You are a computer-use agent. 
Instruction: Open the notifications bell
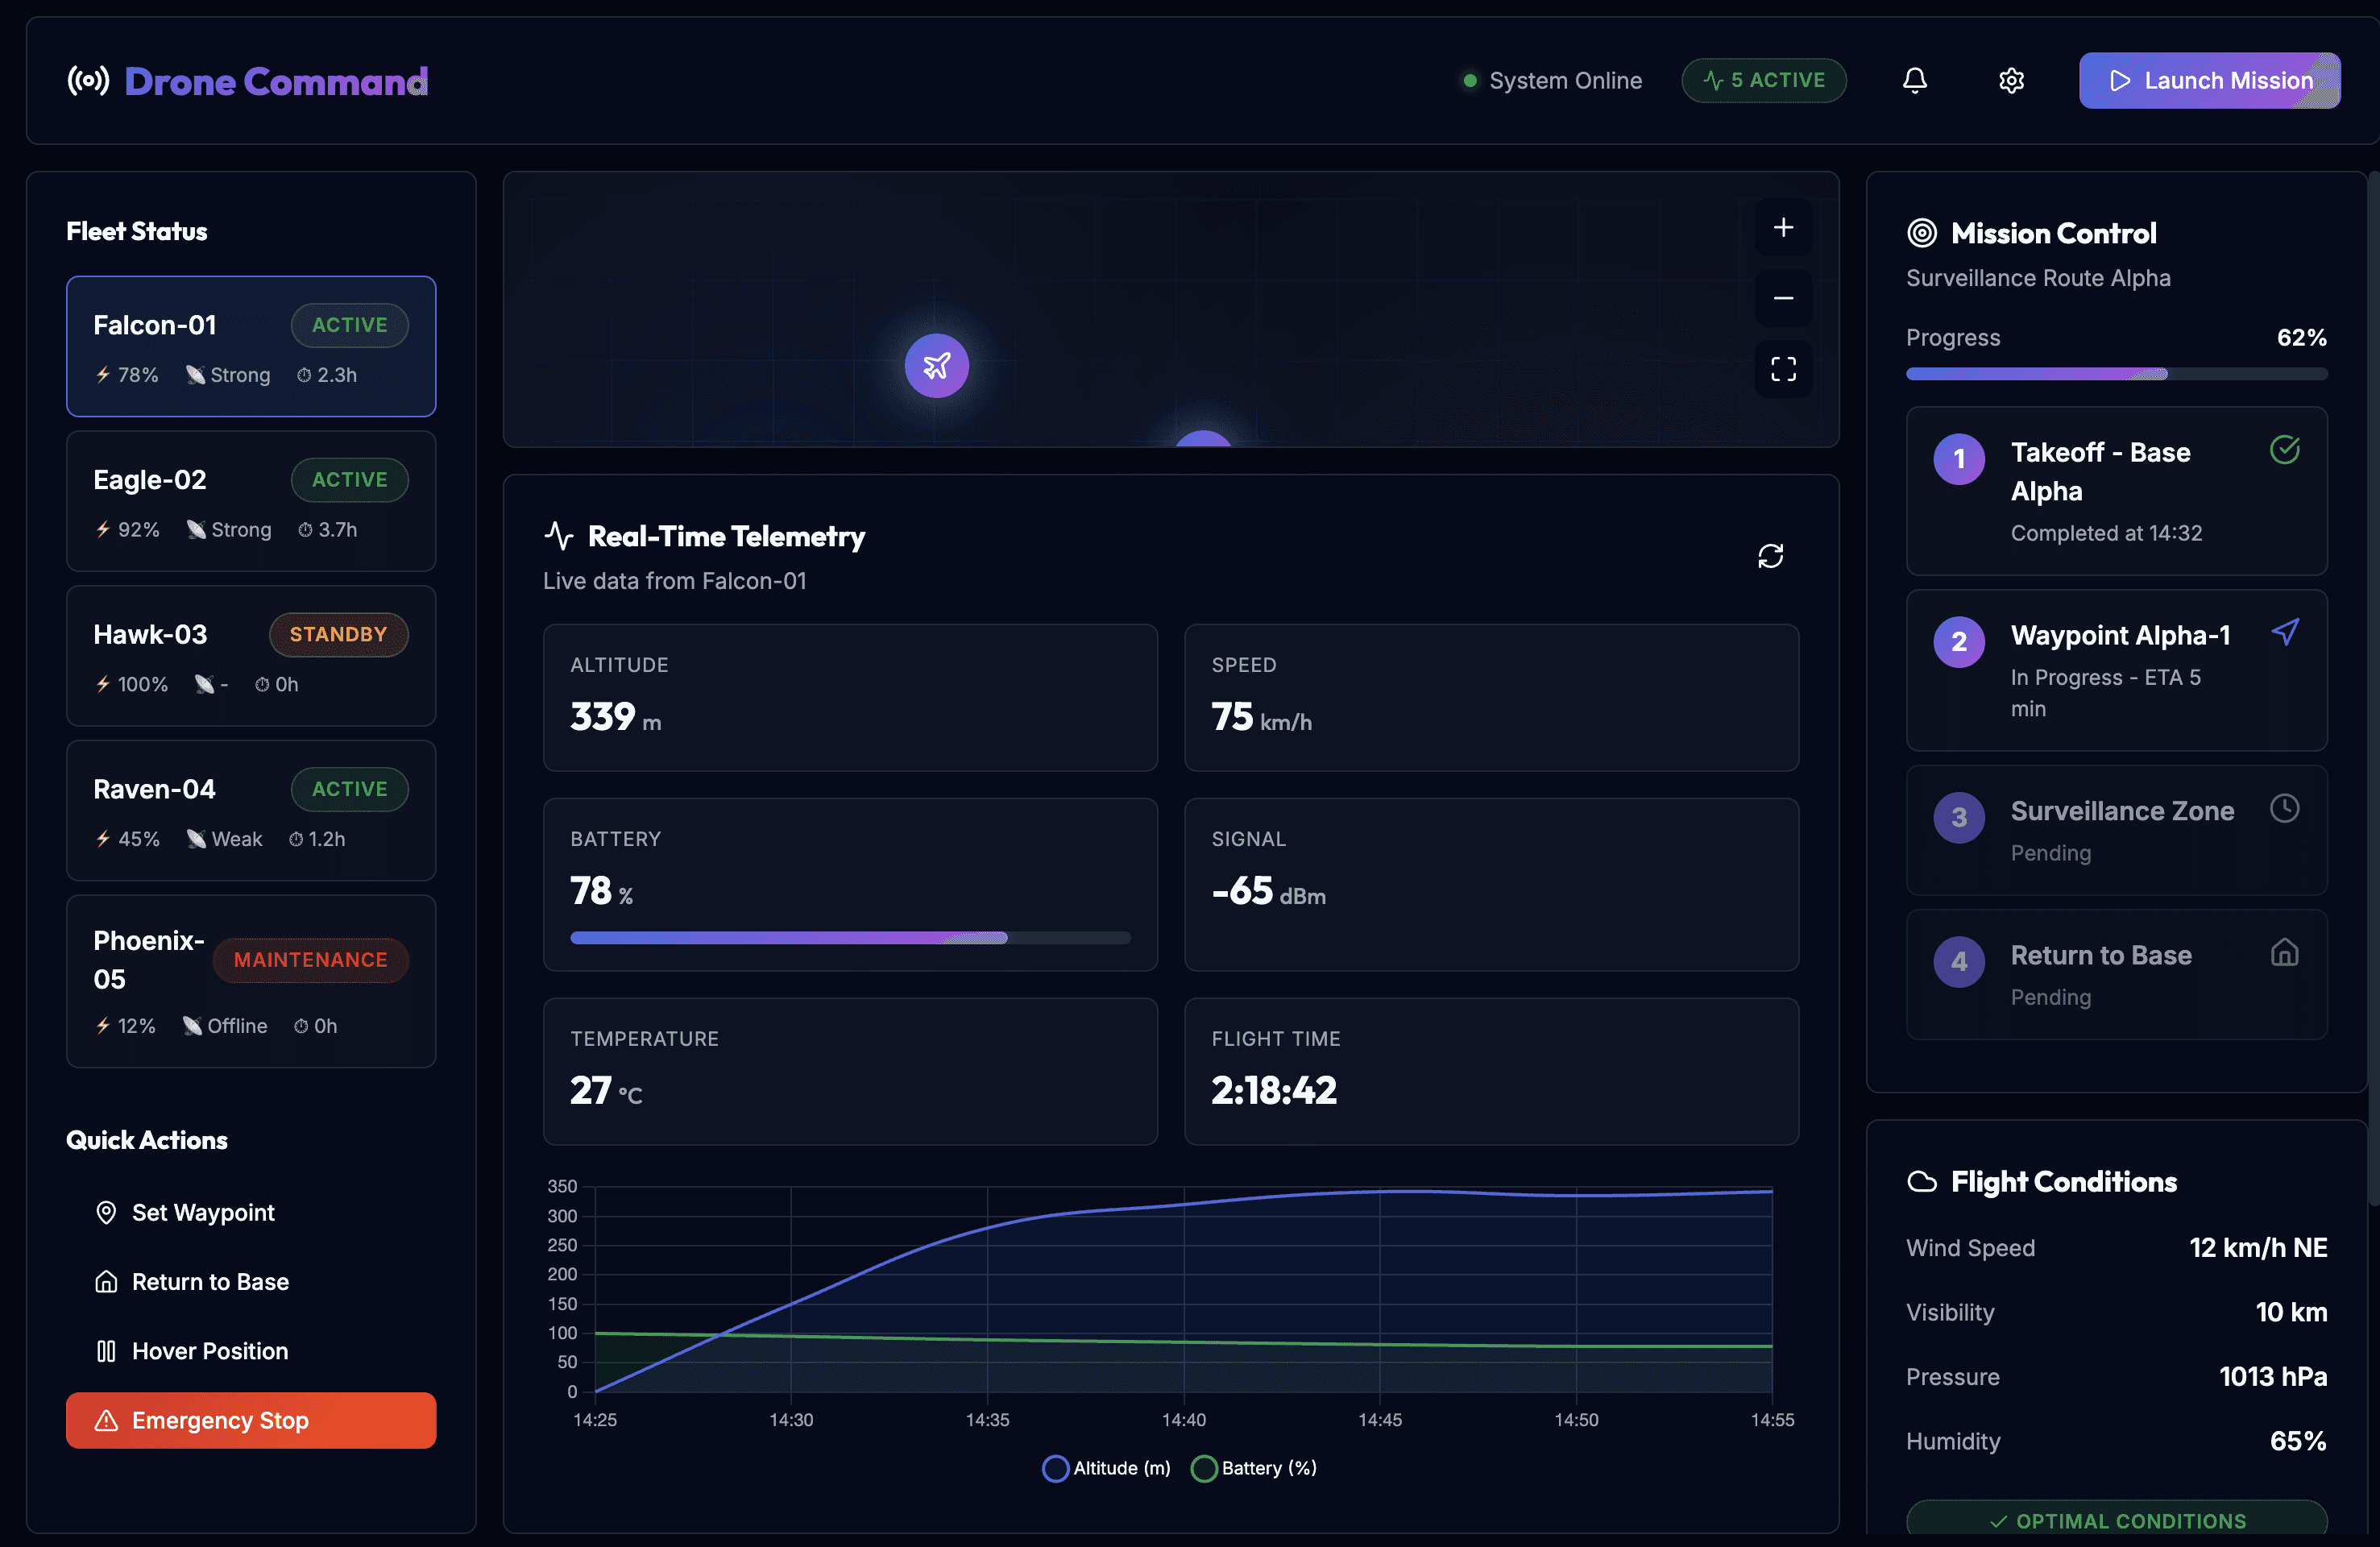(x=1914, y=80)
